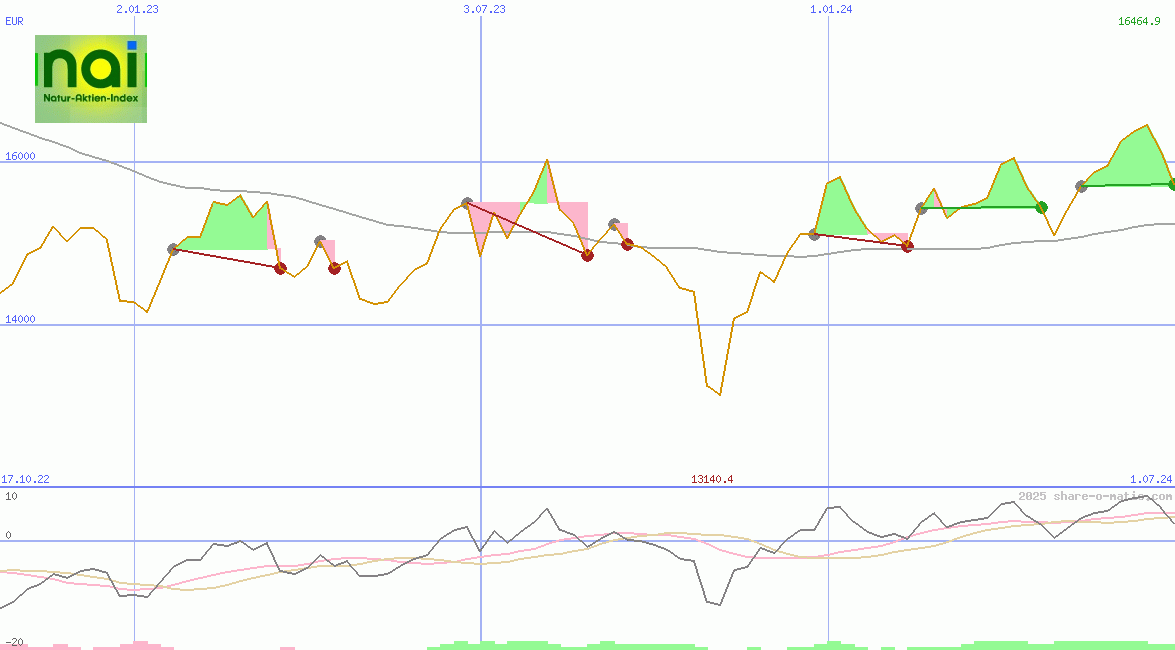The width and height of the screenshot is (1175, 650).
Task: Click the green 16464.9 high value
Action: coord(1139,21)
